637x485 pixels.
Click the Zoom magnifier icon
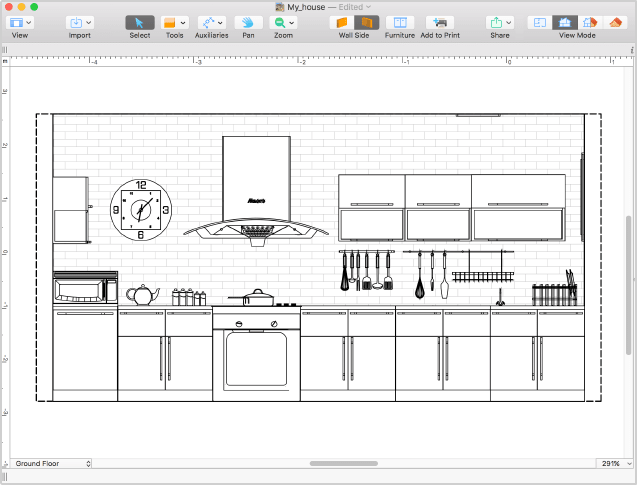coord(280,22)
